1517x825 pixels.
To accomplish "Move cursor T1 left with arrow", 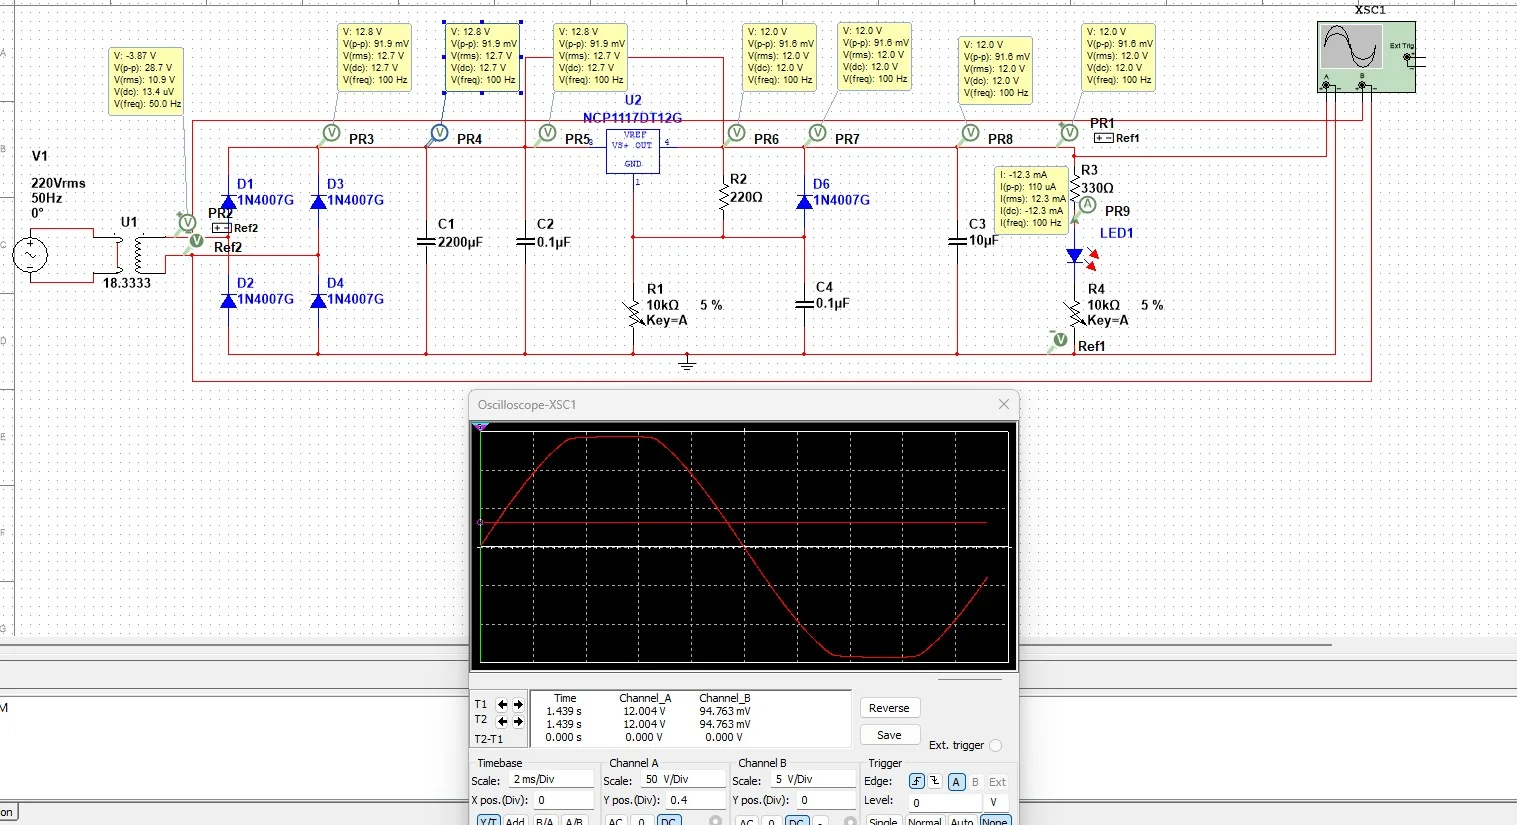I will (503, 705).
